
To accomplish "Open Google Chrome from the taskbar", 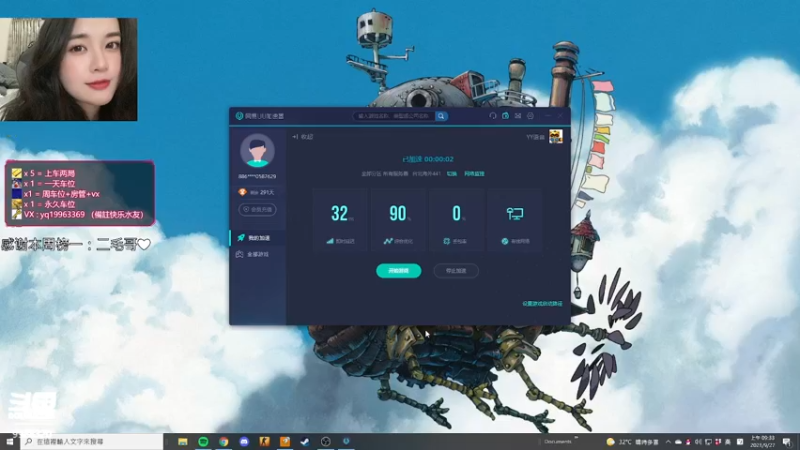I will (223, 441).
